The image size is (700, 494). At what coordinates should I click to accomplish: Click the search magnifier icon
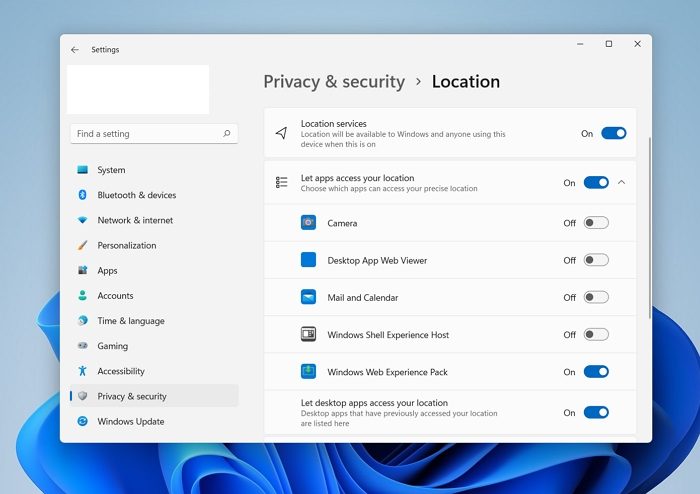tap(227, 133)
